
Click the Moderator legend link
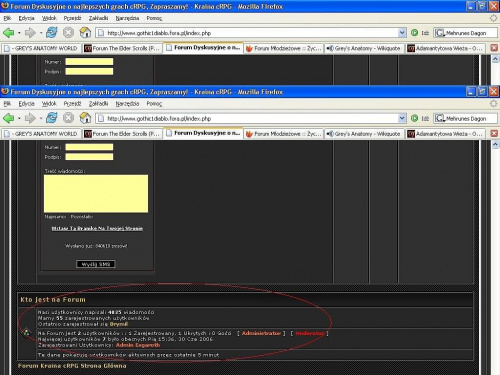(310, 333)
